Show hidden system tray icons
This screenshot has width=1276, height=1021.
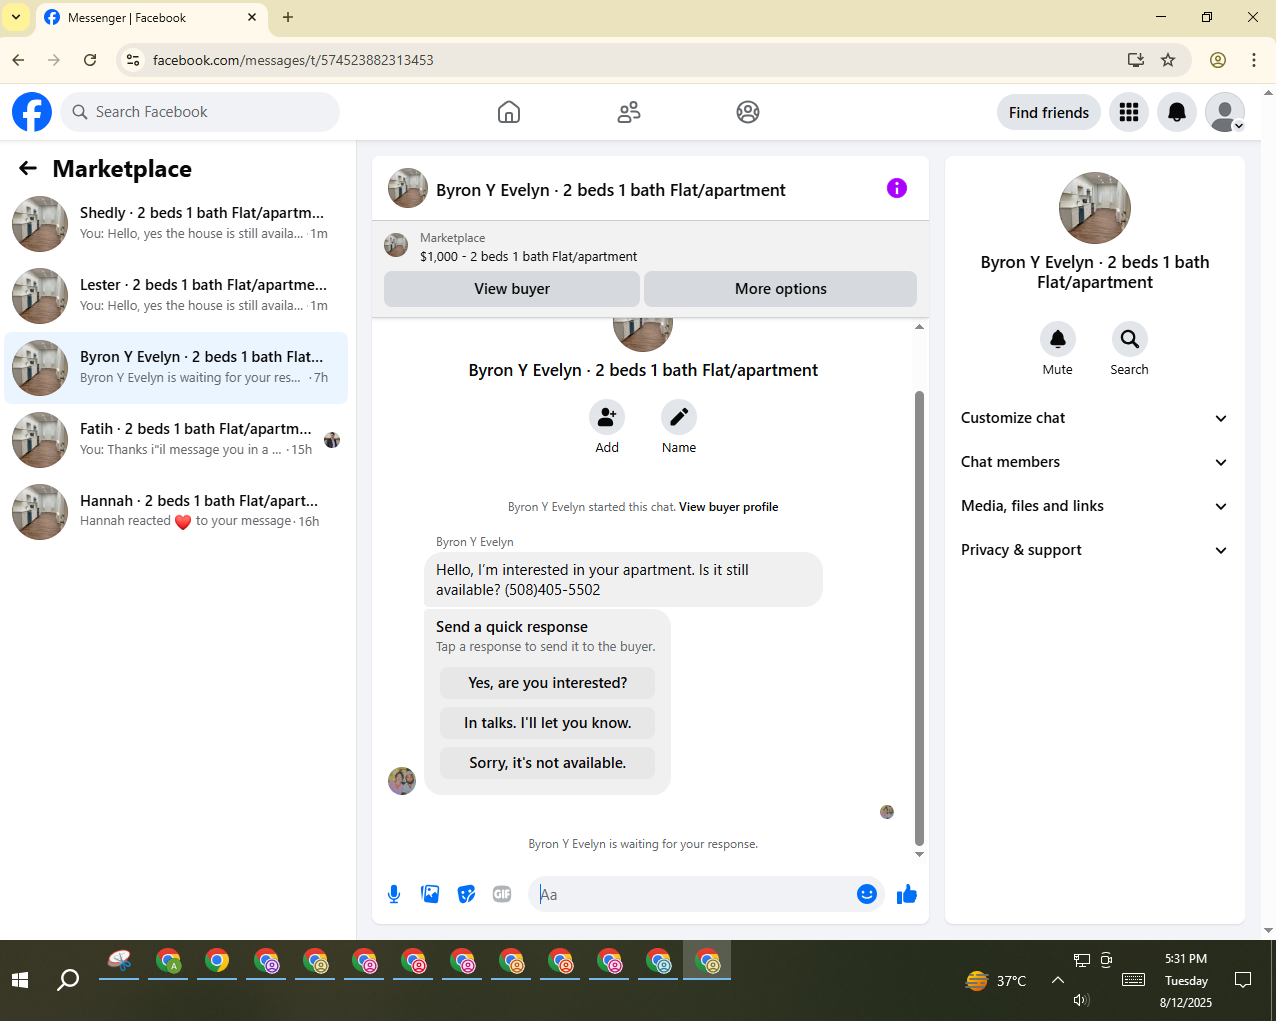[1057, 980]
